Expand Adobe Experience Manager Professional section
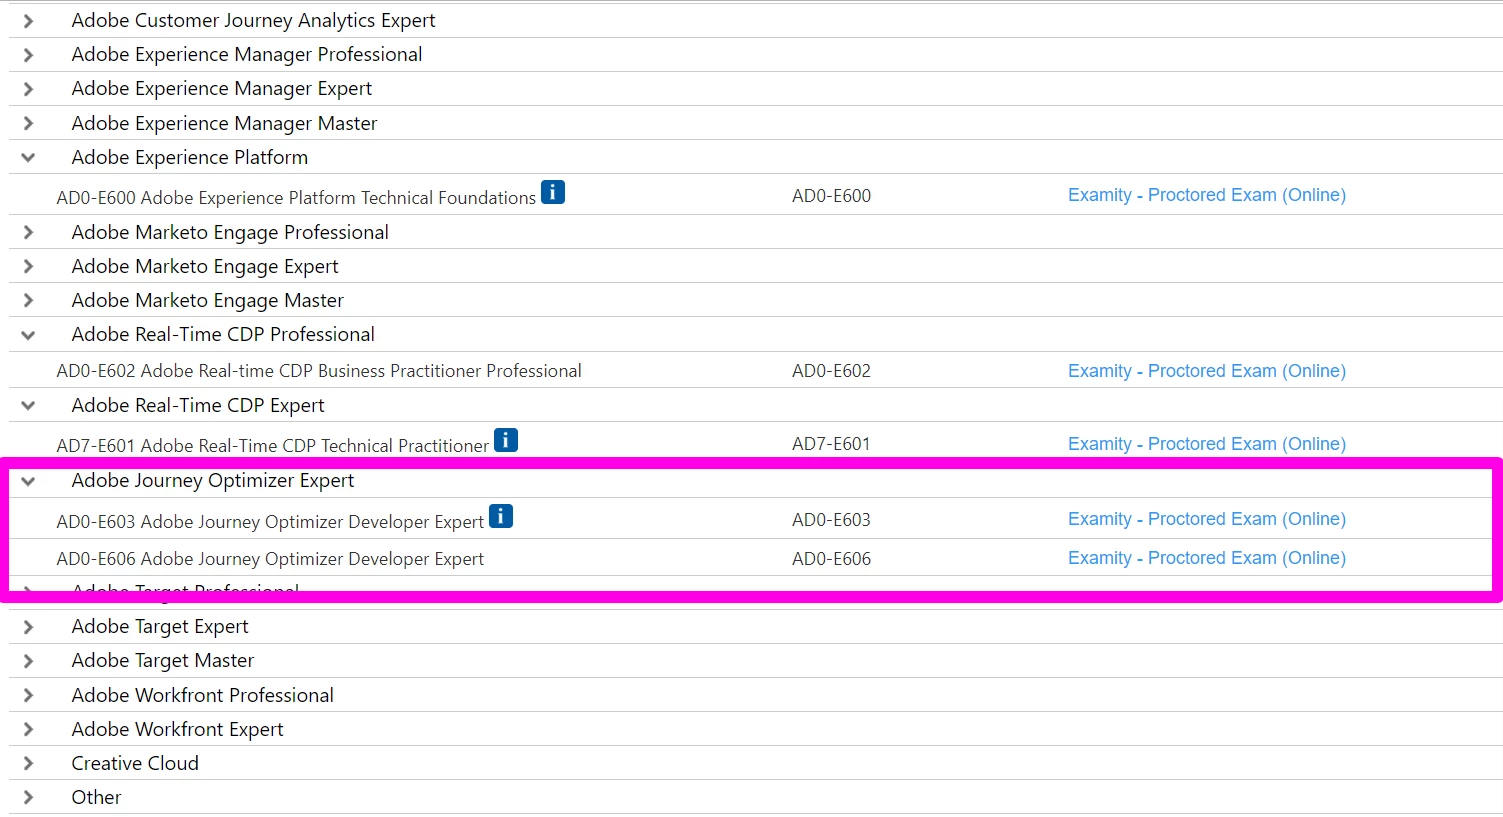This screenshot has width=1503, height=817. click(x=28, y=55)
